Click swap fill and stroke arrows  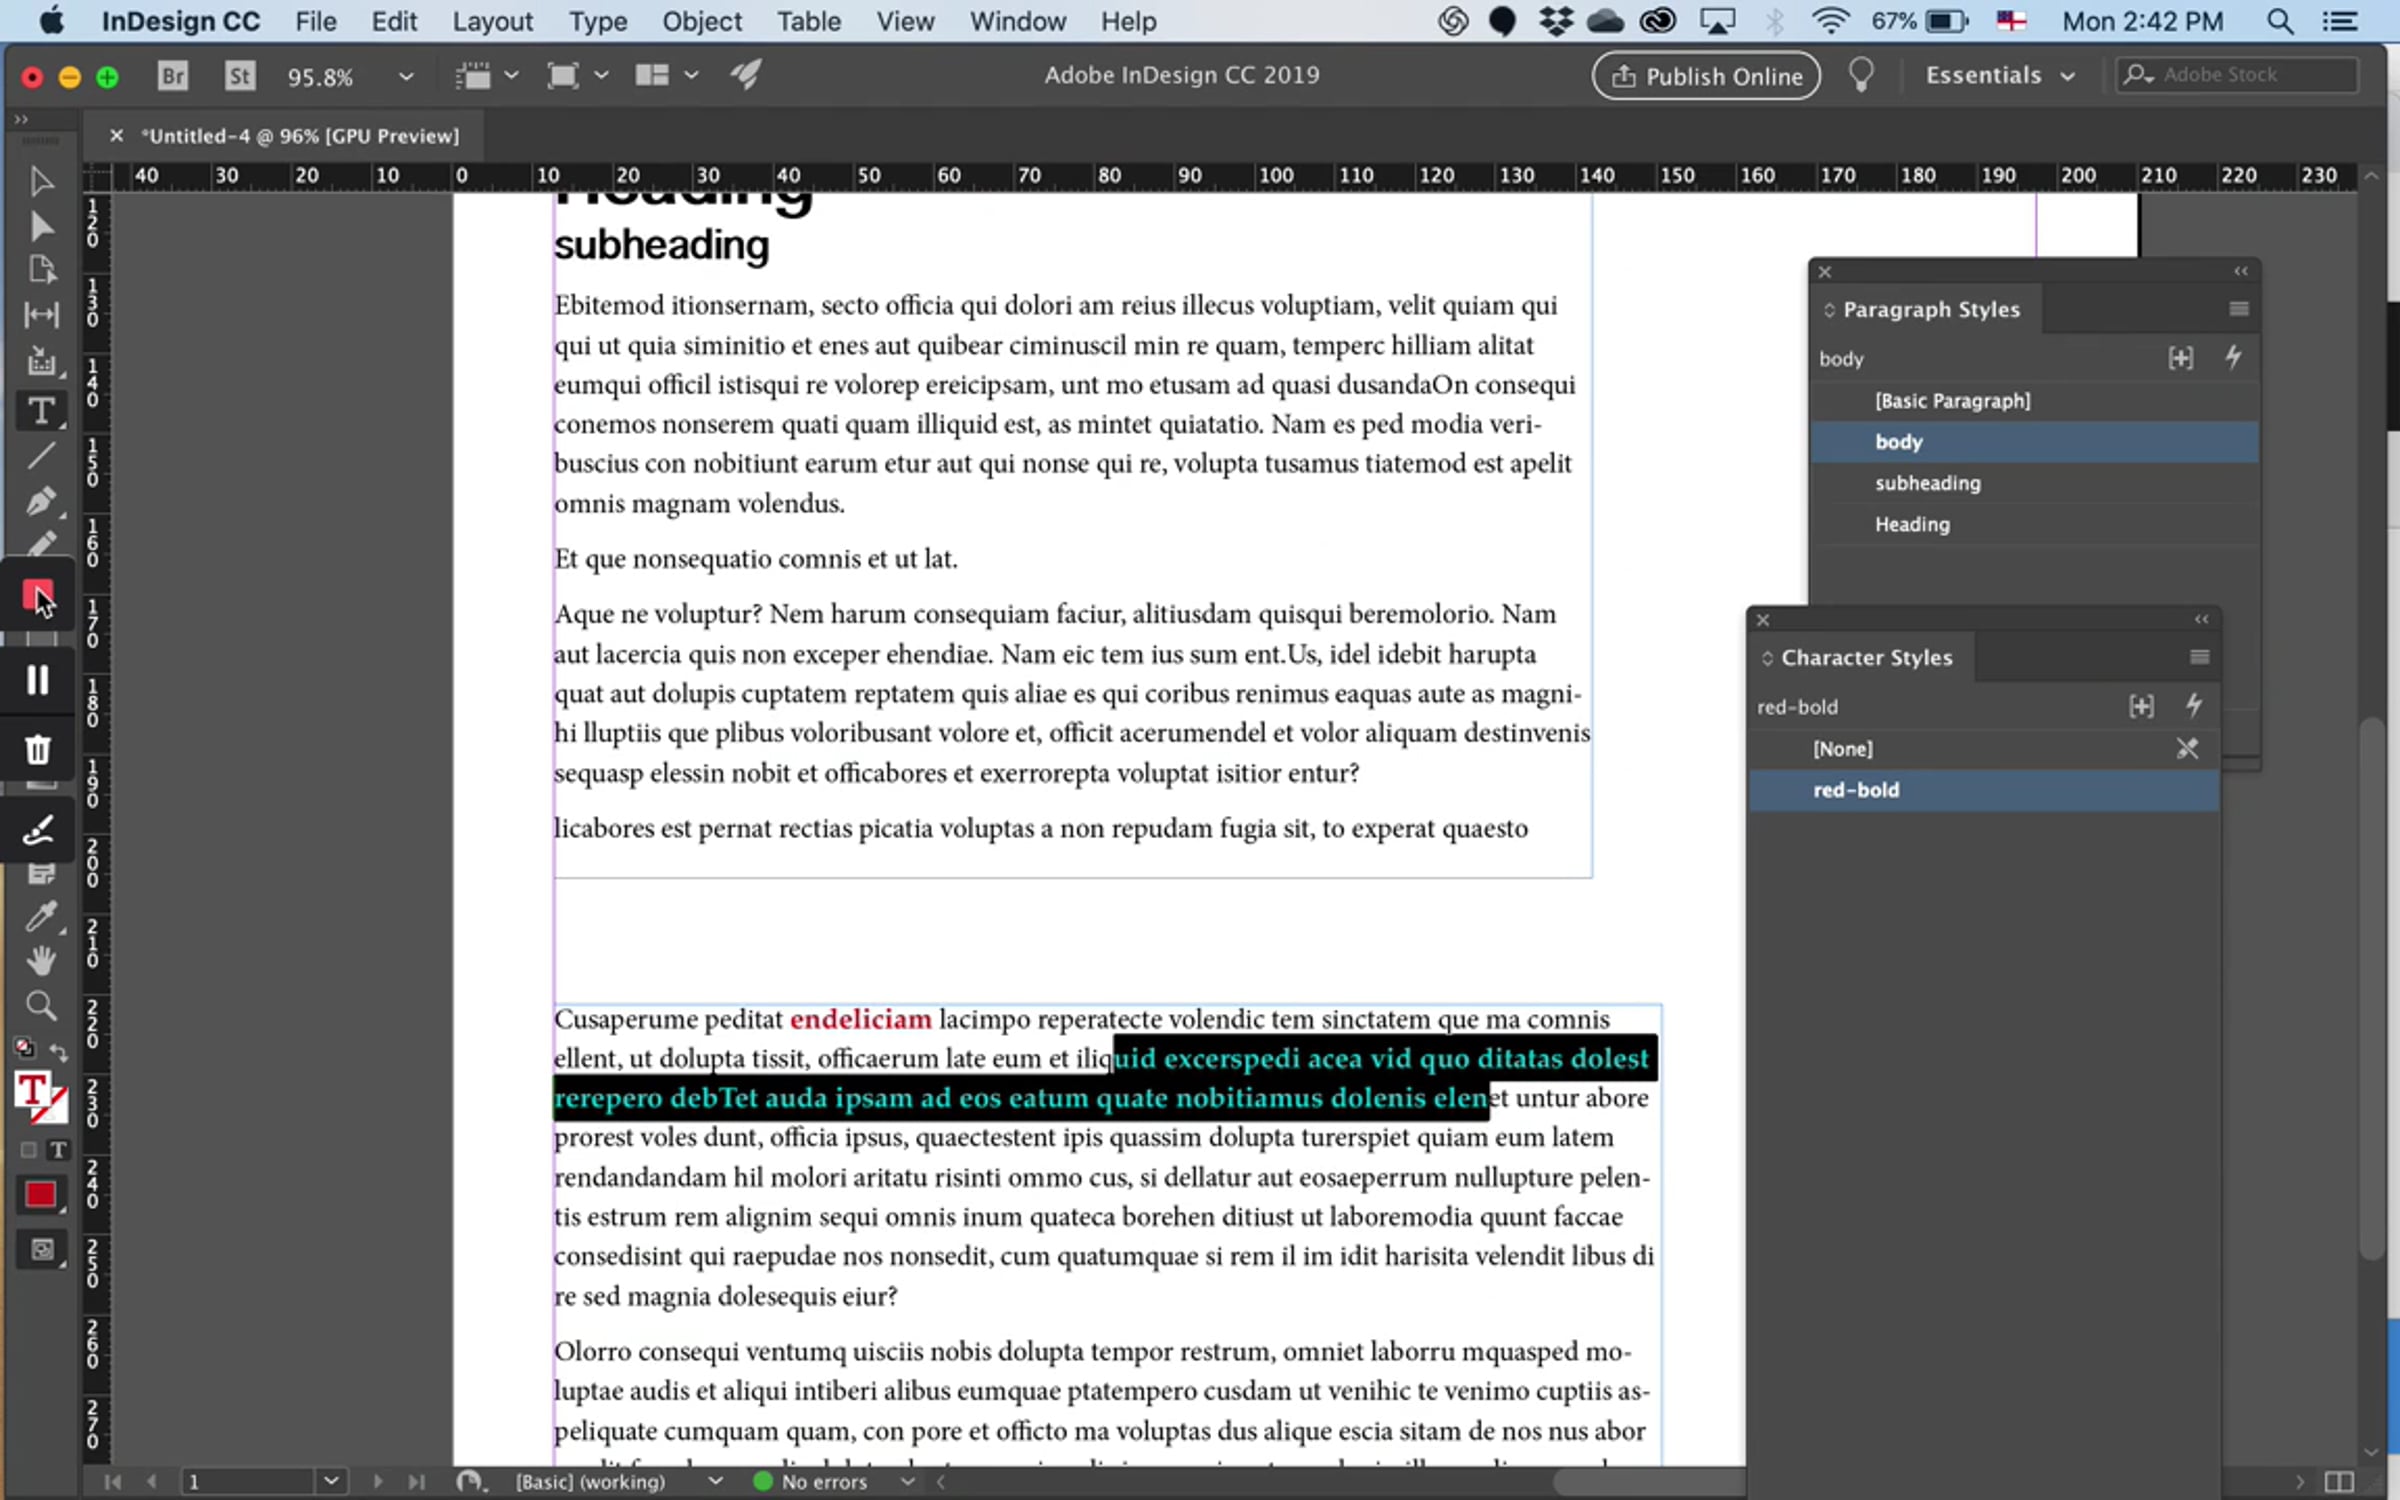[59, 1053]
